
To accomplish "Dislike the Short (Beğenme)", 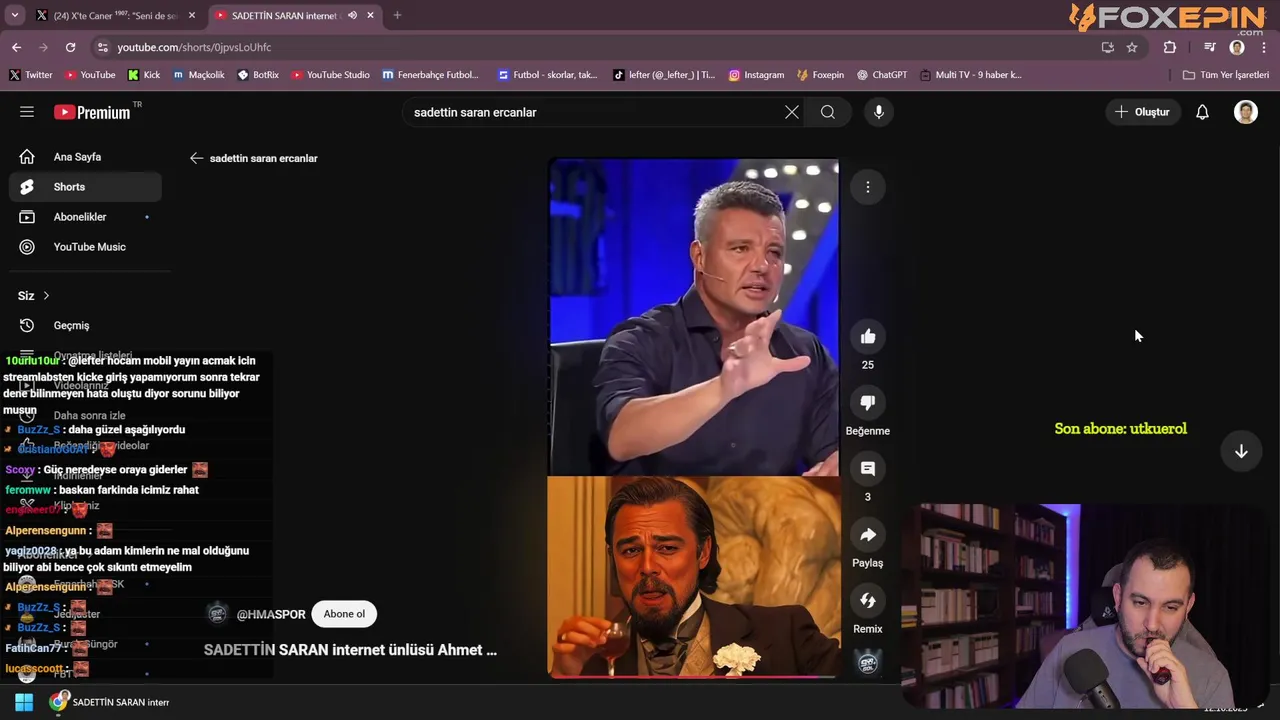I will pos(868,403).
